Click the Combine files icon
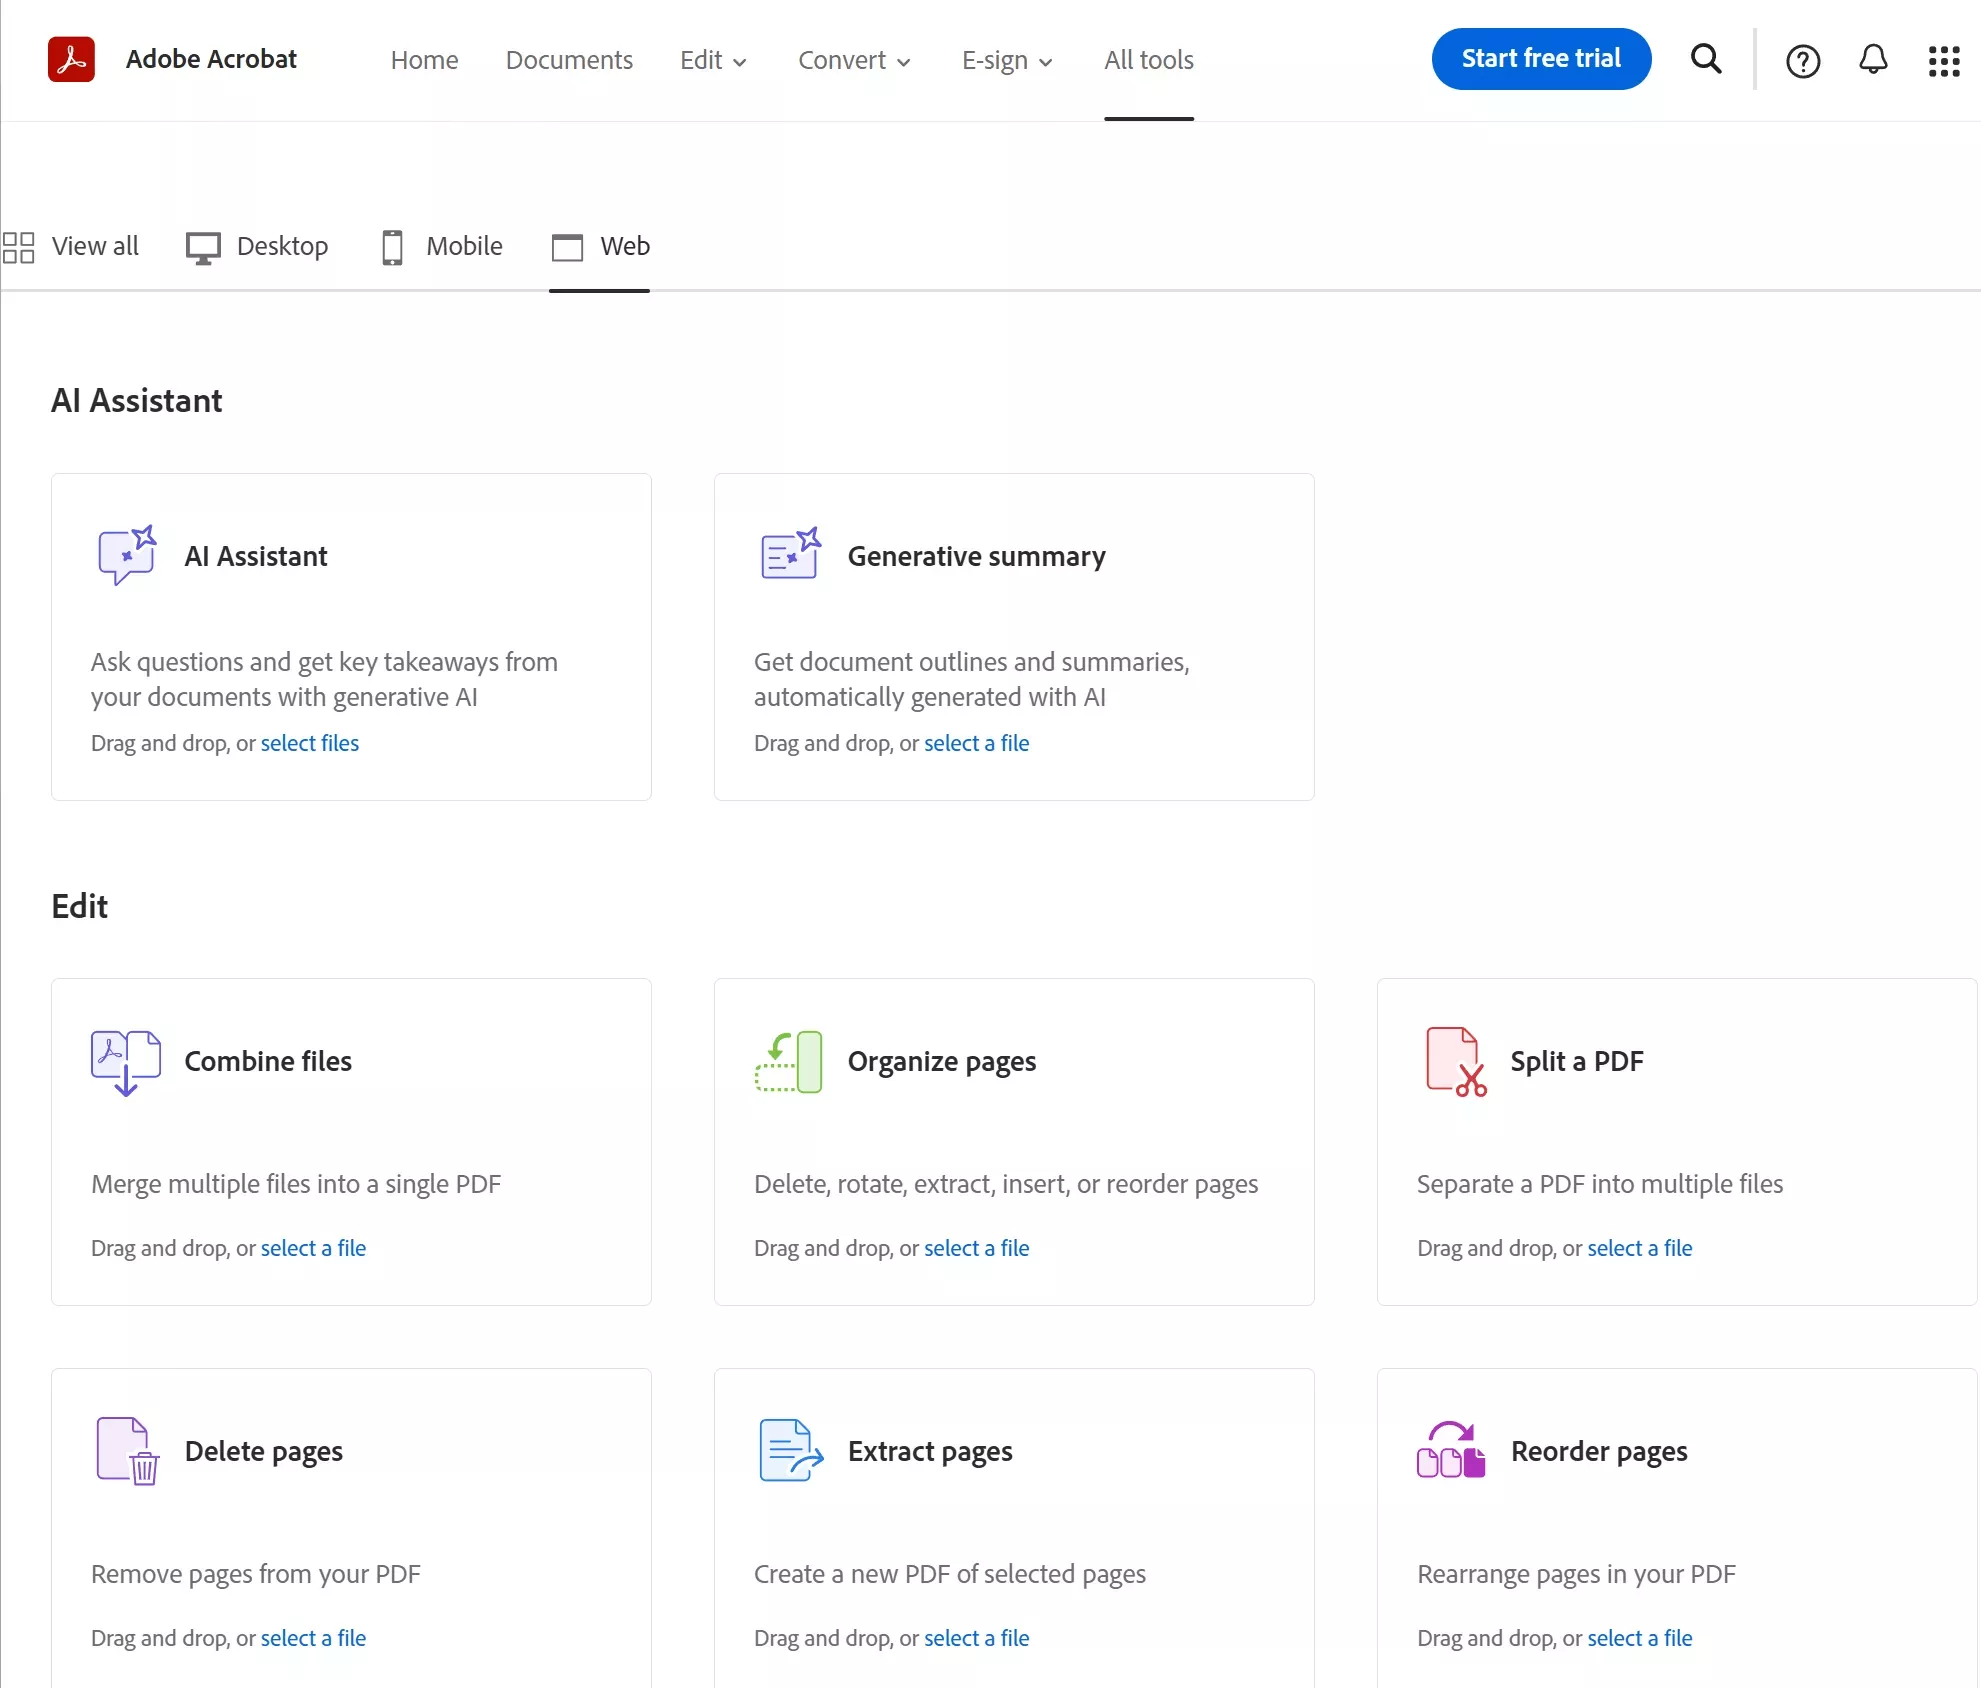This screenshot has height=1688, width=1981. (126, 1062)
